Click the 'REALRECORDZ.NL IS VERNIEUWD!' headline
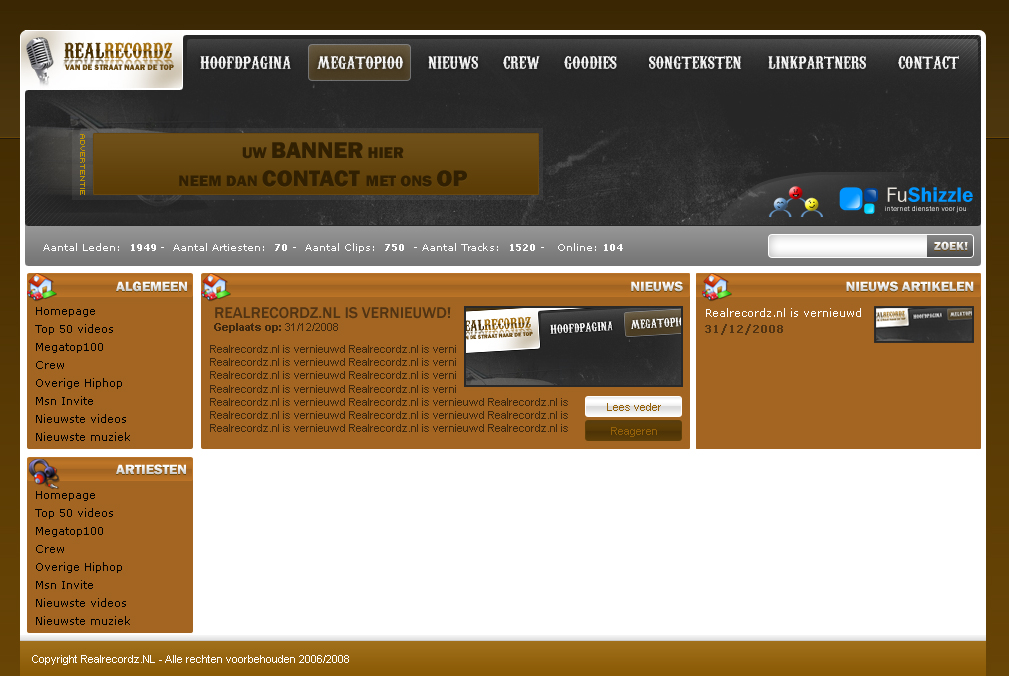 click(x=333, y=313)
